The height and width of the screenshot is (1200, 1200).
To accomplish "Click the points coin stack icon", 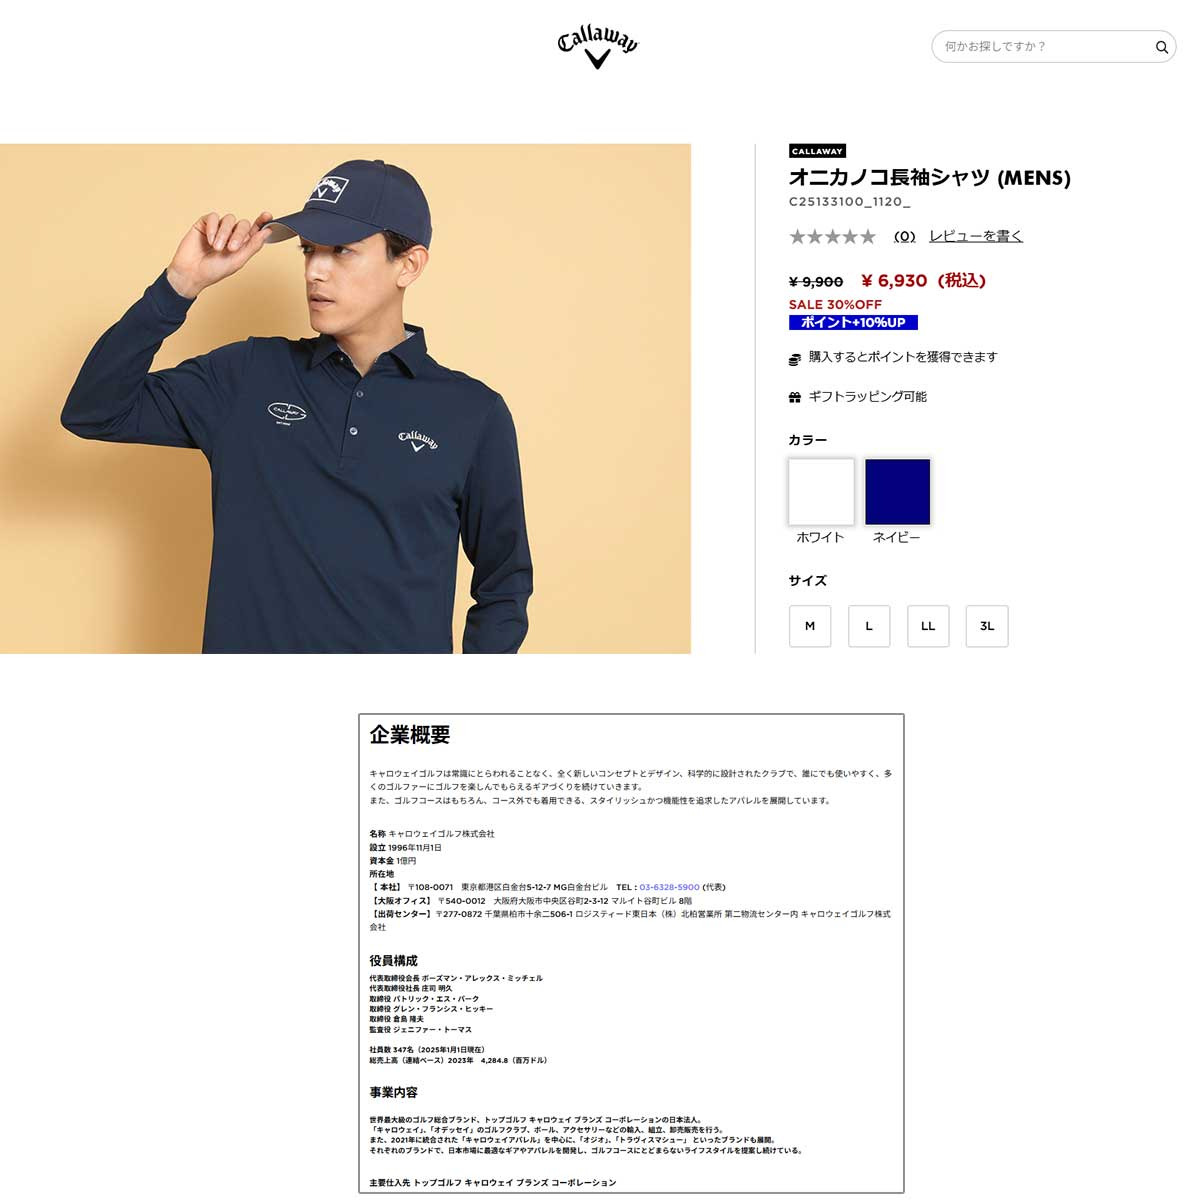I will coord(795,358).
